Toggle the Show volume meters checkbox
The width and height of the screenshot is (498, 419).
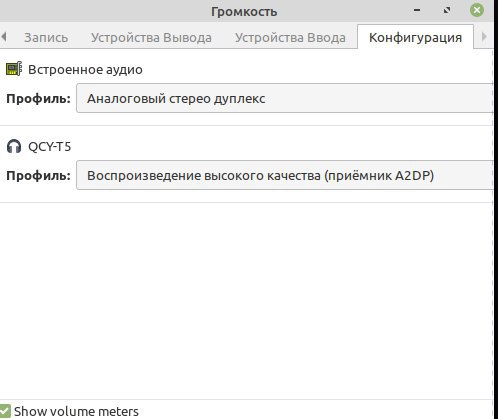5,411
